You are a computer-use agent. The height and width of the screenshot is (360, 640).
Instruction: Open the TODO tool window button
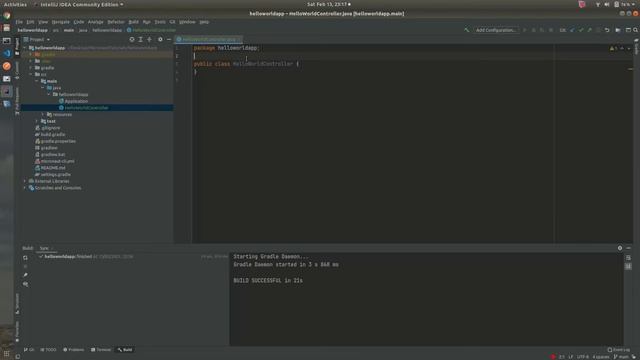(x=48, y=350)
